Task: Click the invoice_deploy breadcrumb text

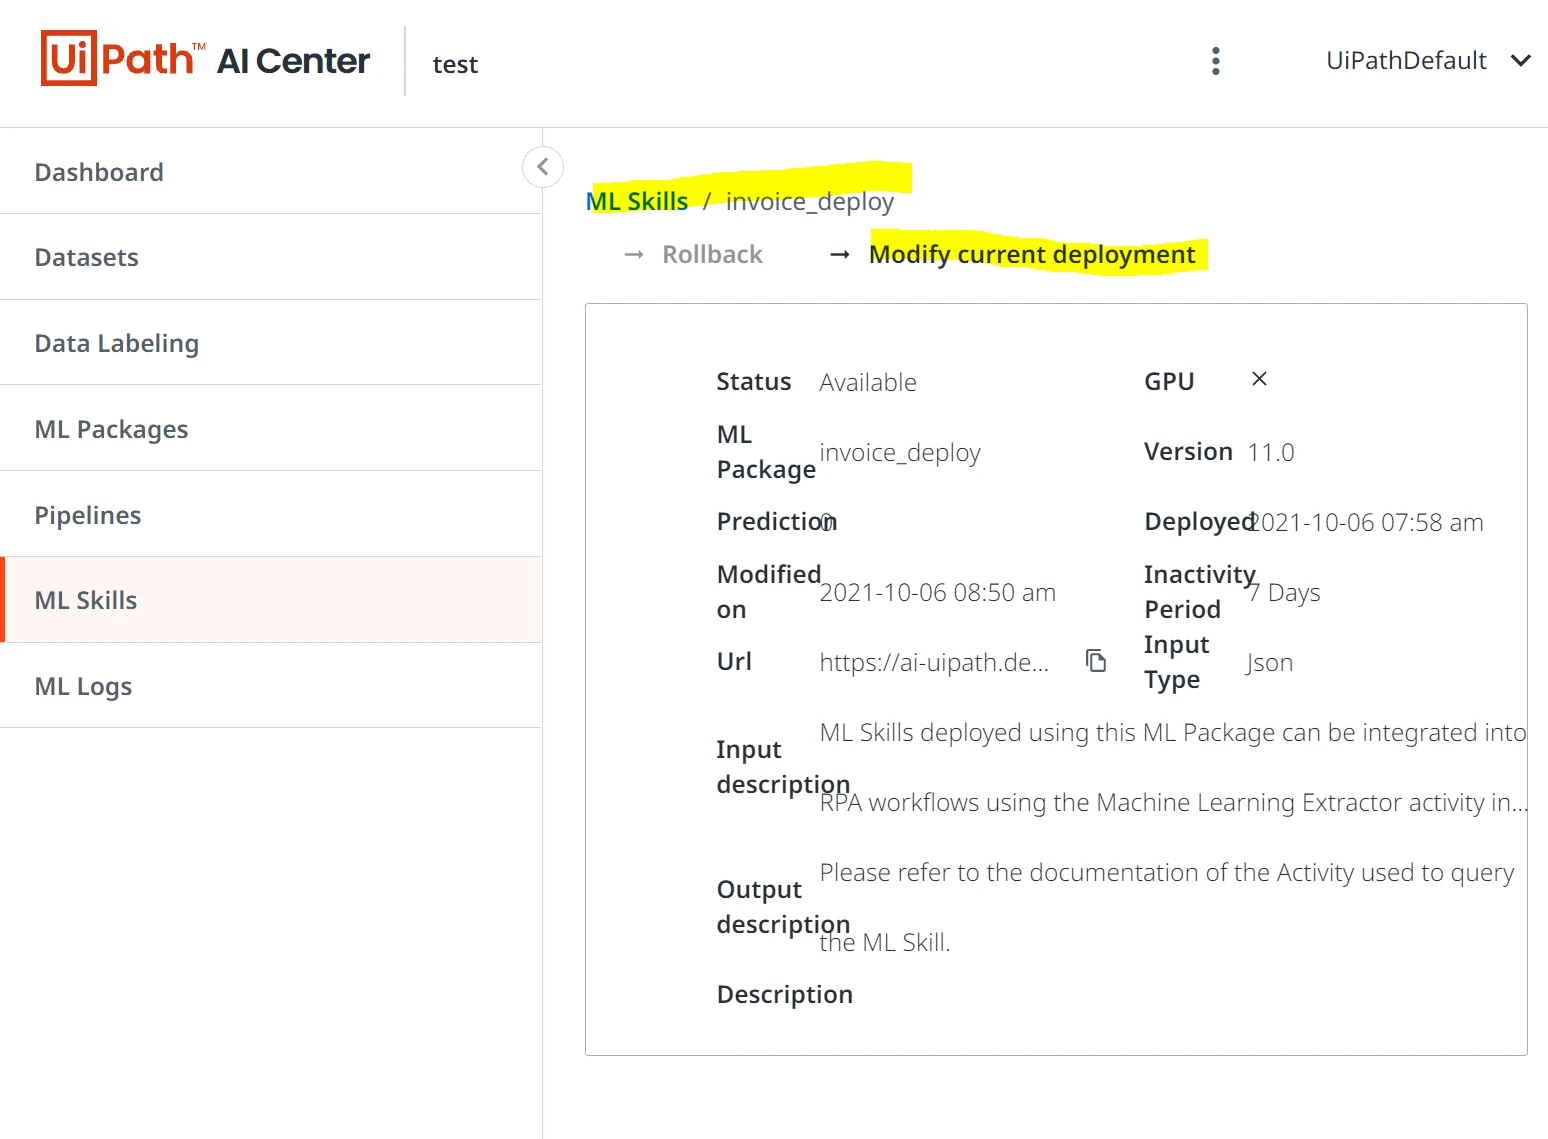Action: pos(810,202)
